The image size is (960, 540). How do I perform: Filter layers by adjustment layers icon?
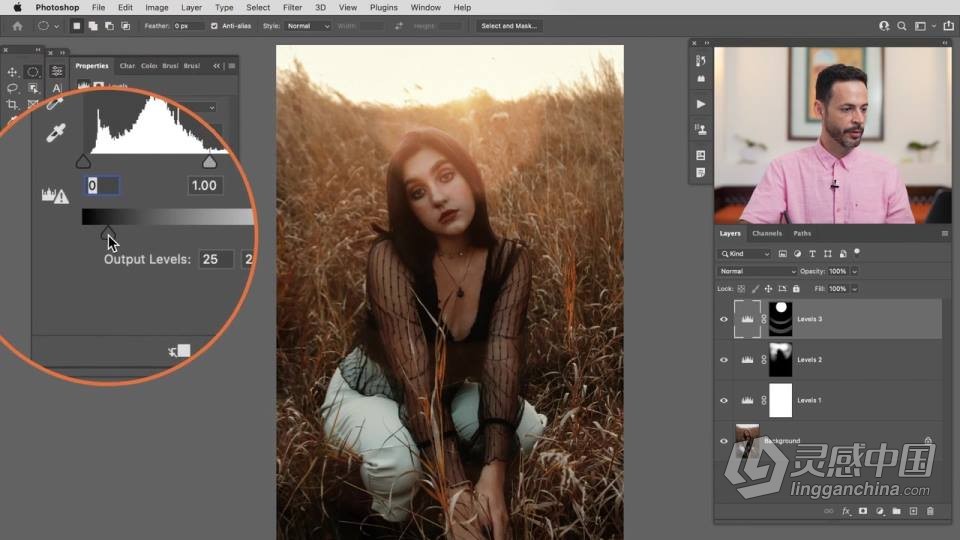(x=797, y=253)
